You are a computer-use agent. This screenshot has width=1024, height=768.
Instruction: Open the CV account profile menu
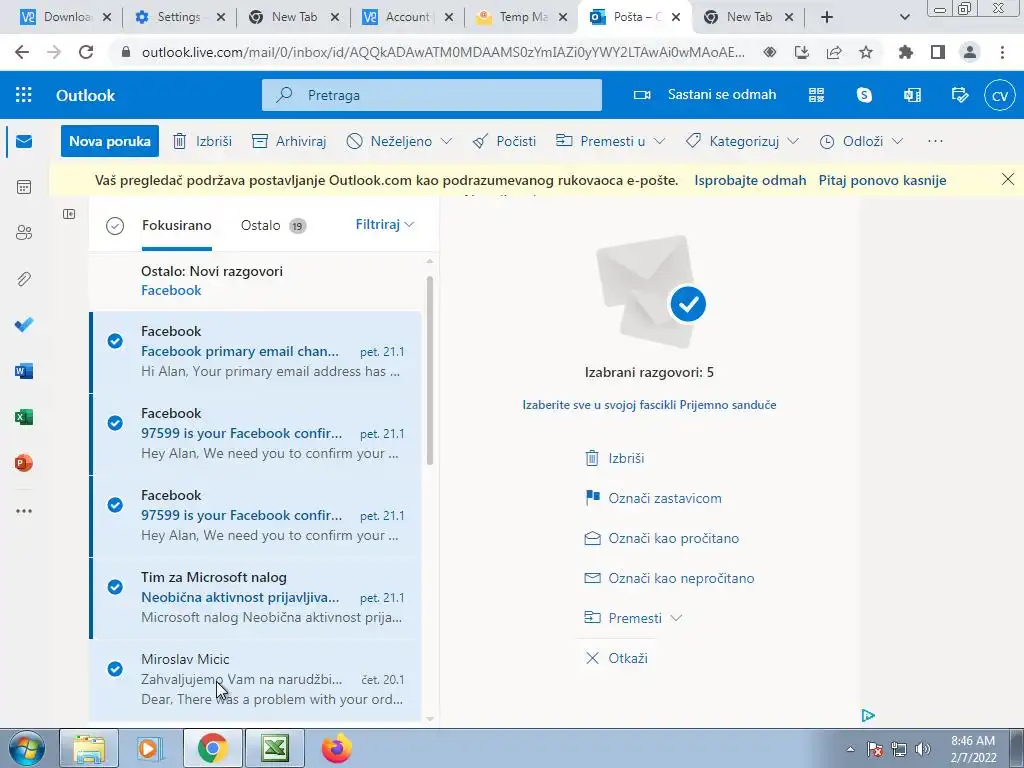[x=1000, y=95]
